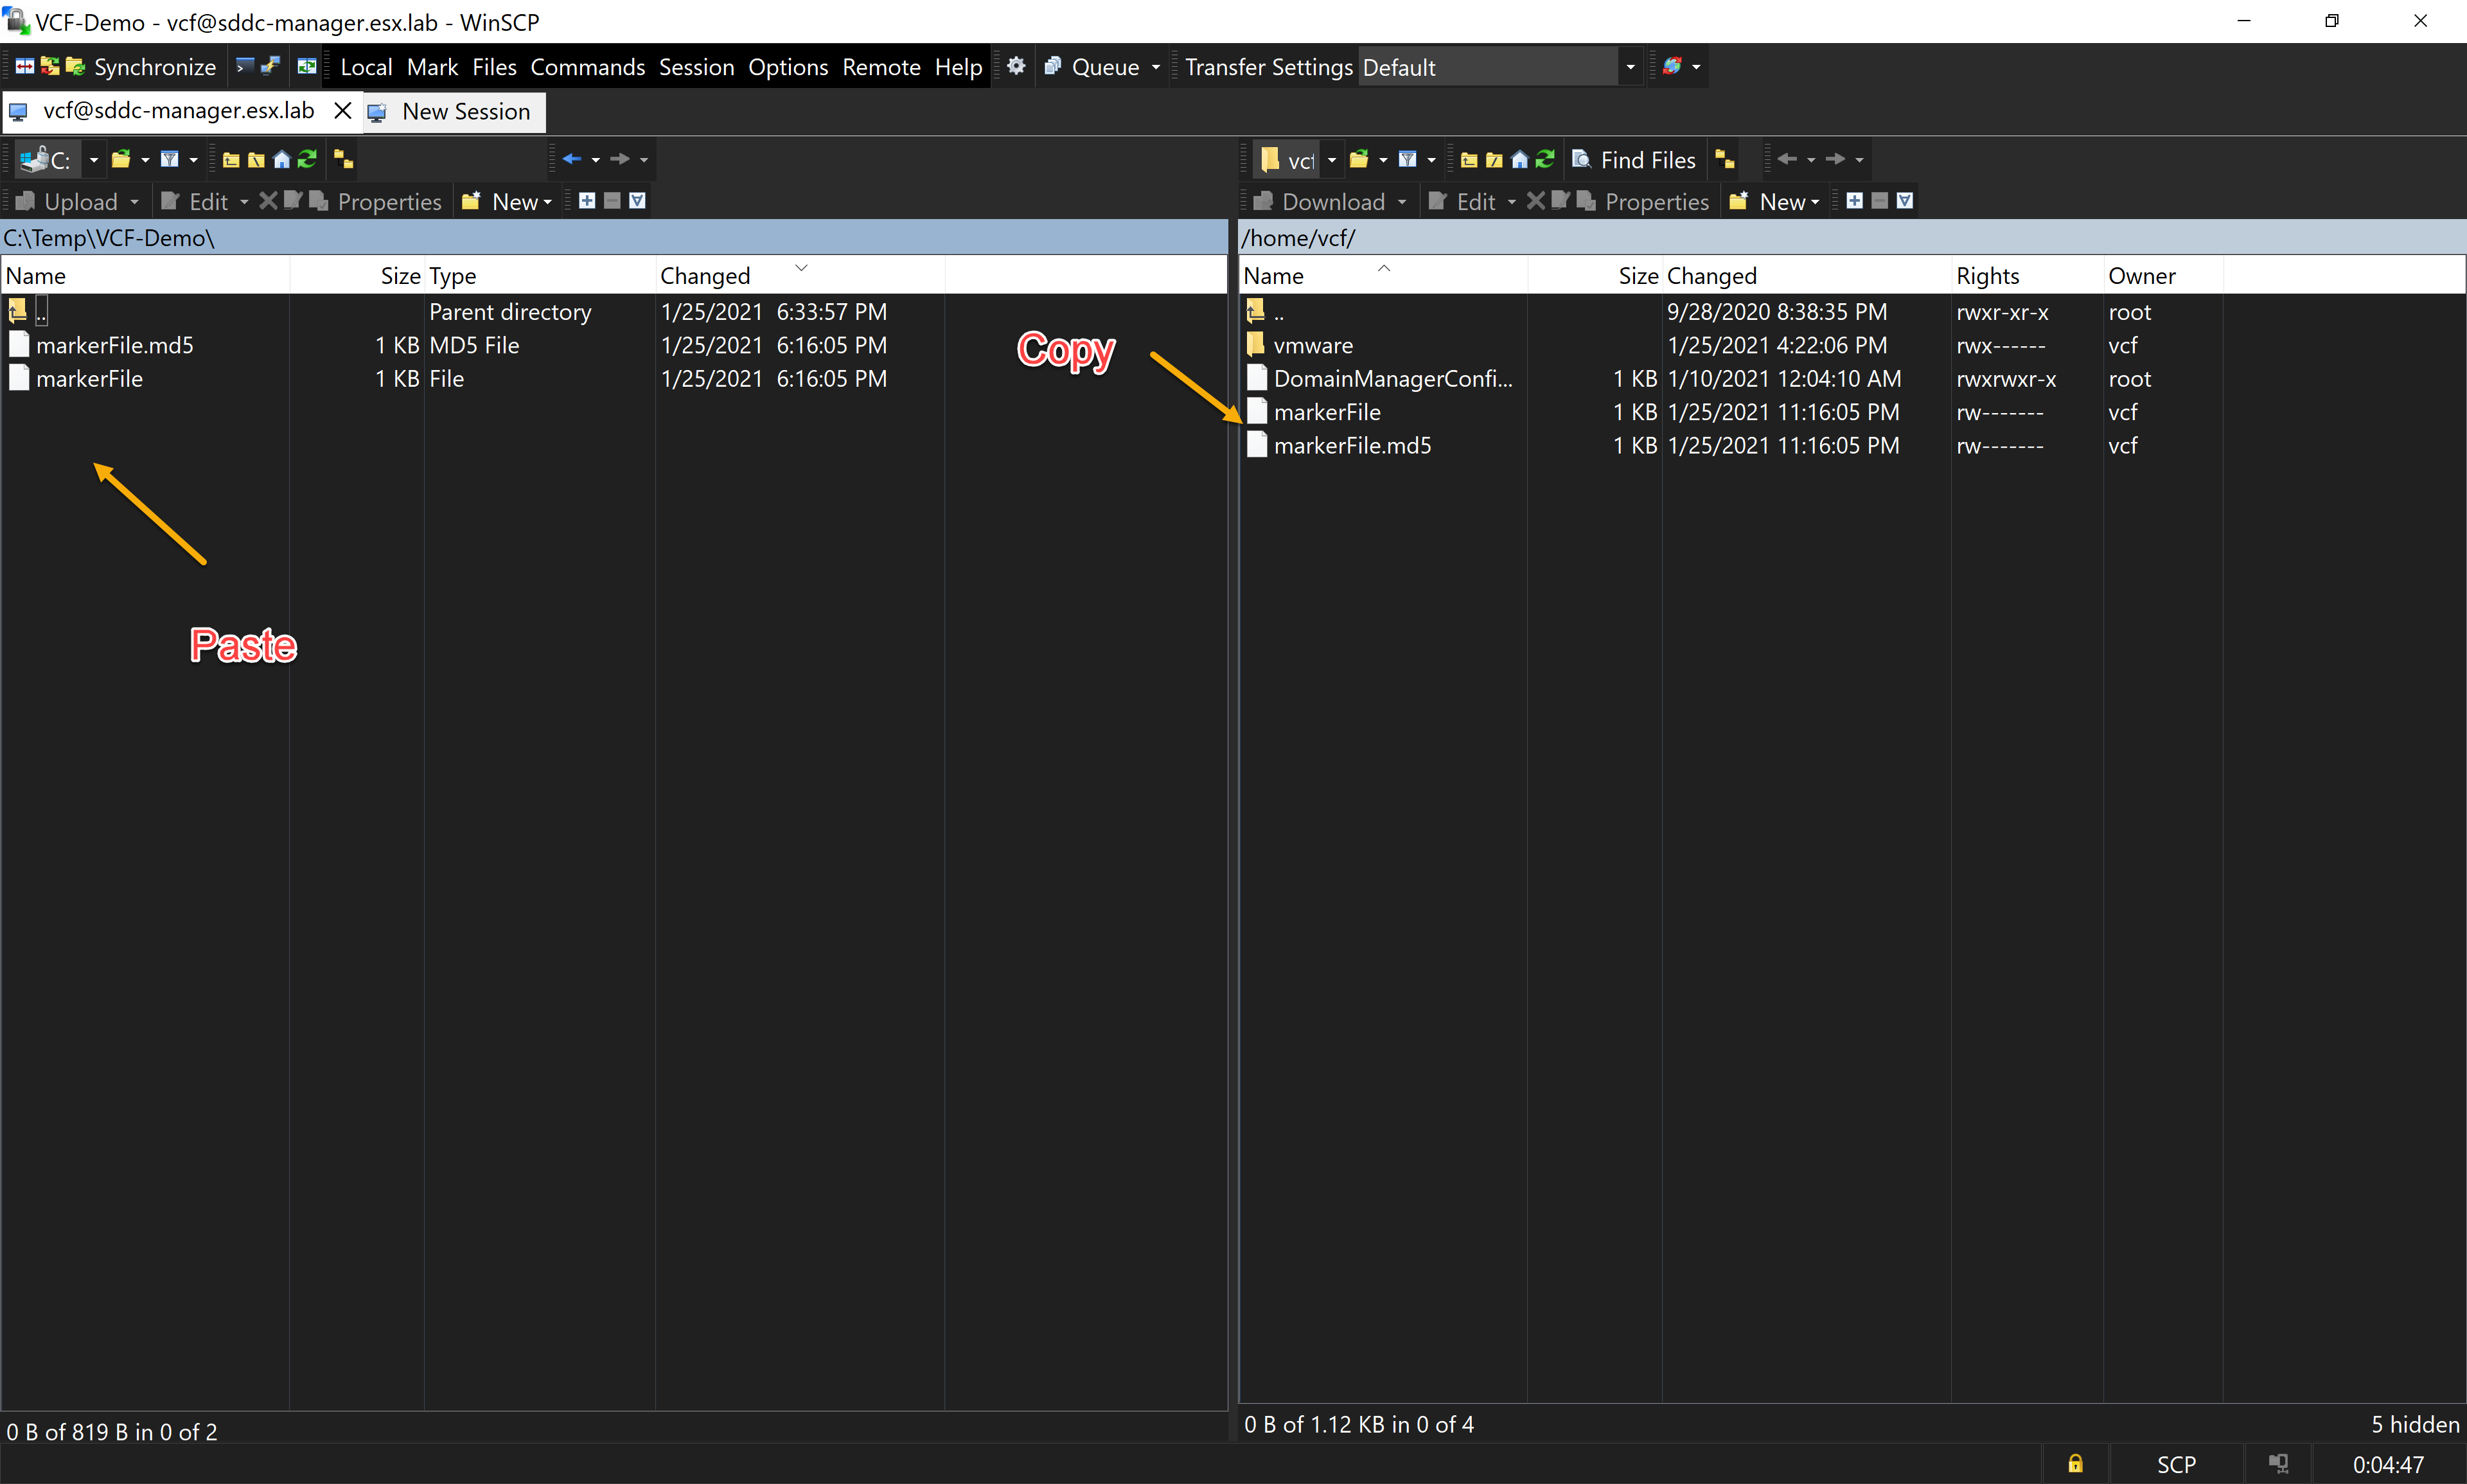The height and width of the screenshot is (1484, 2467).
Task: Click the Compare Directories icon
Action: tap(24, 67)
